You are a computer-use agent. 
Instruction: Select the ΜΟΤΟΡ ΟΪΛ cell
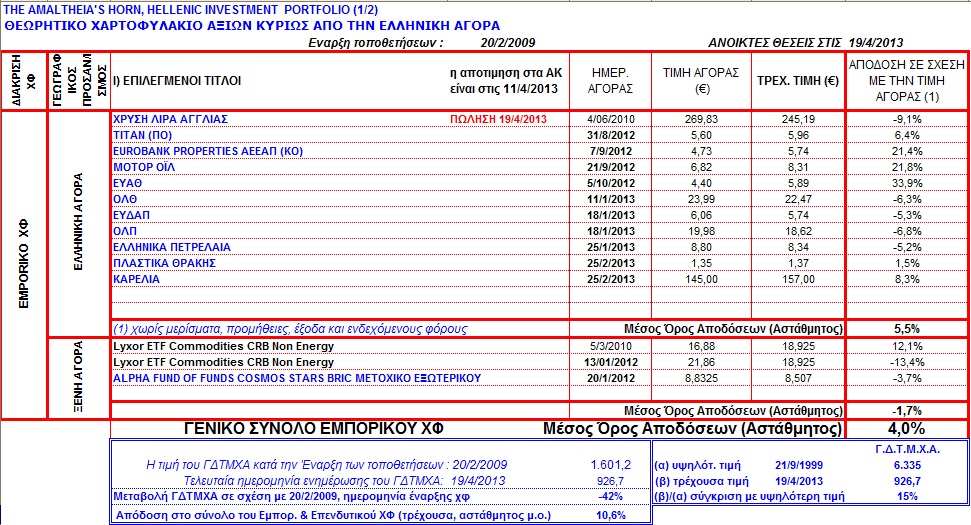point(144,167)
